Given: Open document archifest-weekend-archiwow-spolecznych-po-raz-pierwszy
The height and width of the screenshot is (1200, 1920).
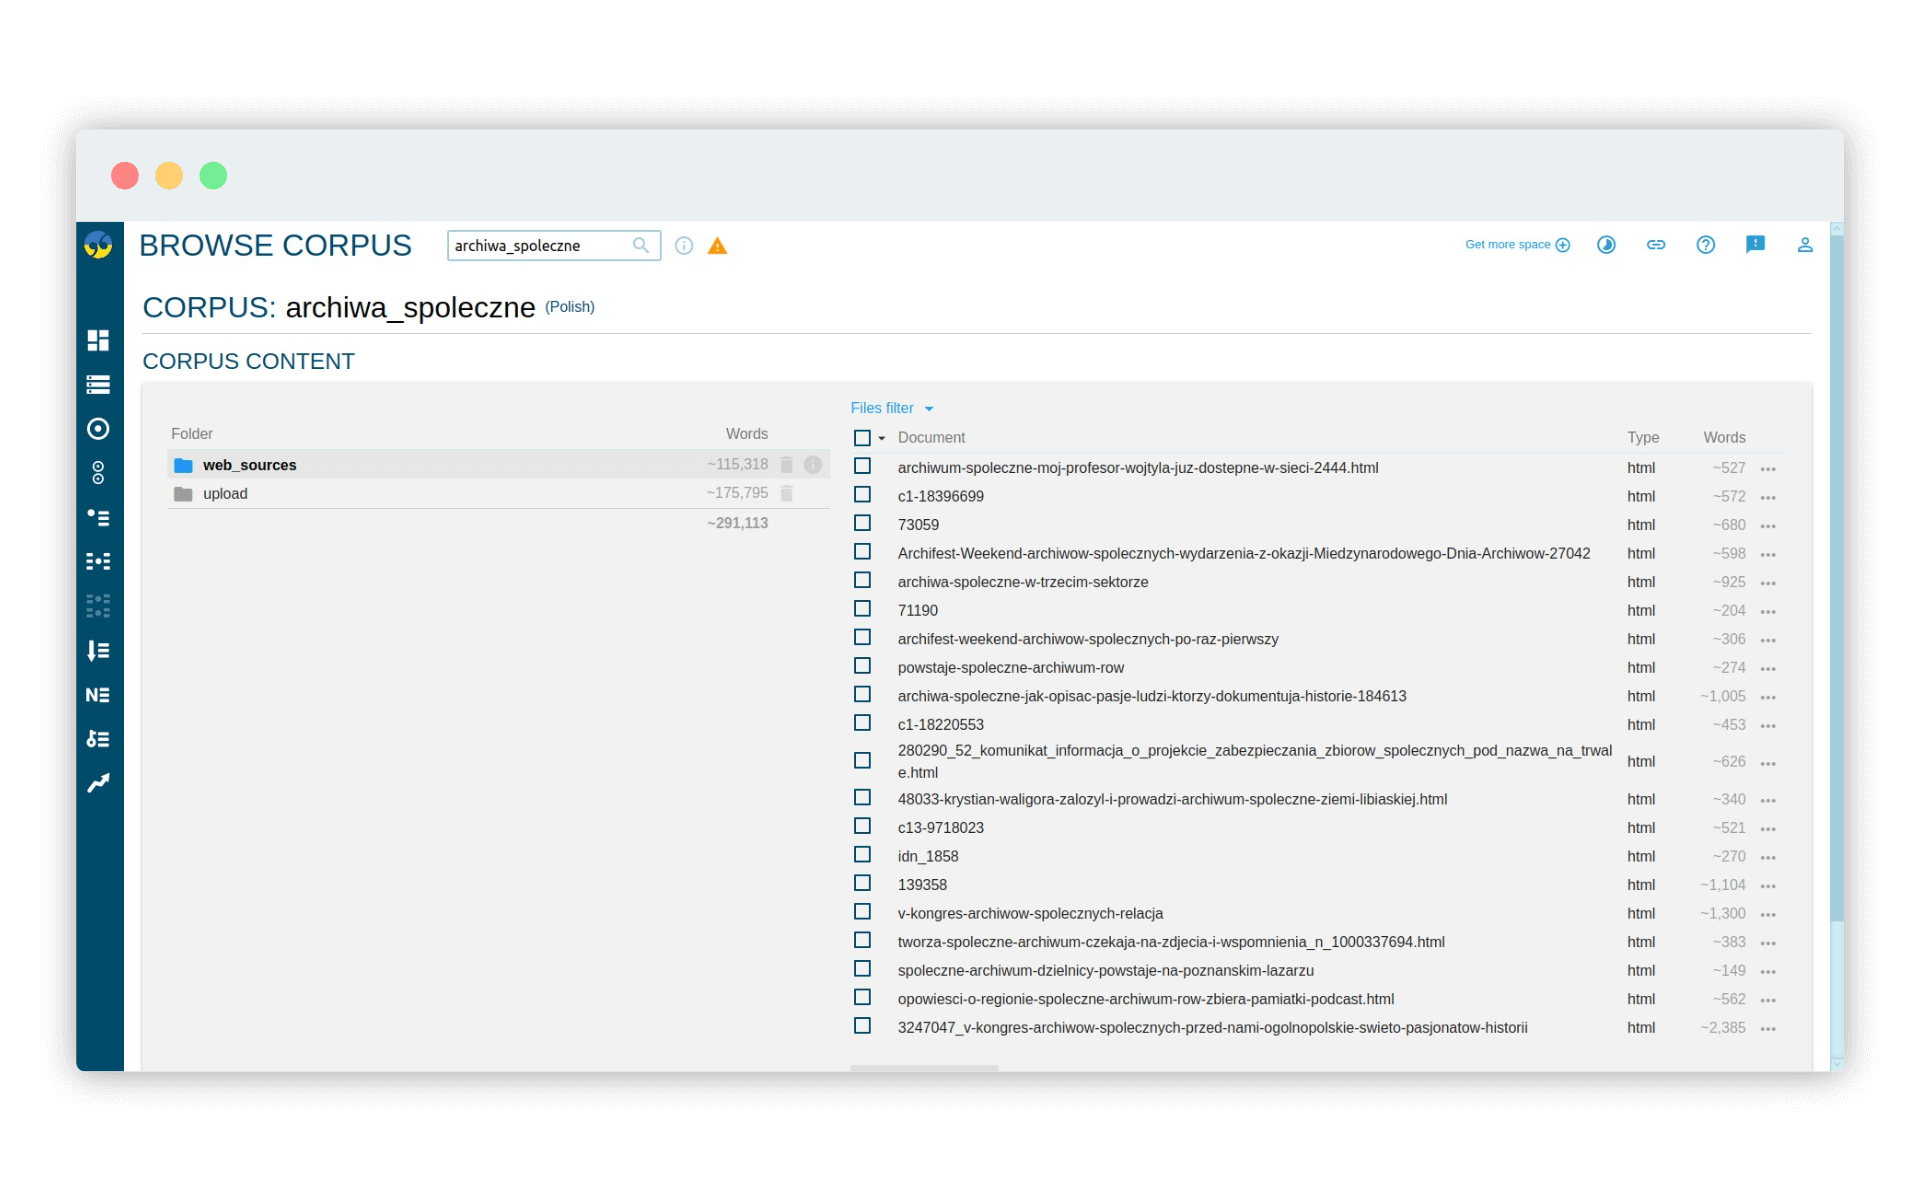Looking at the screenshot, I should coord(1088,639).
